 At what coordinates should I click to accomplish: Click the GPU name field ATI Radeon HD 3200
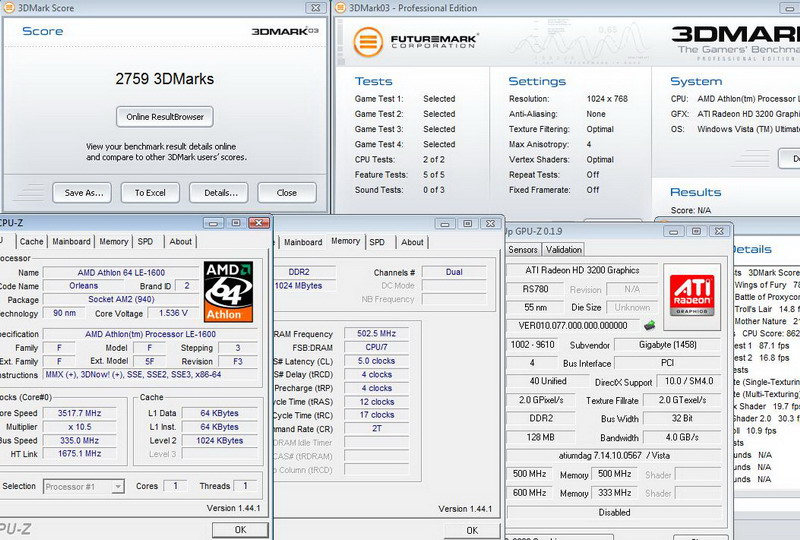pos(582,270)
